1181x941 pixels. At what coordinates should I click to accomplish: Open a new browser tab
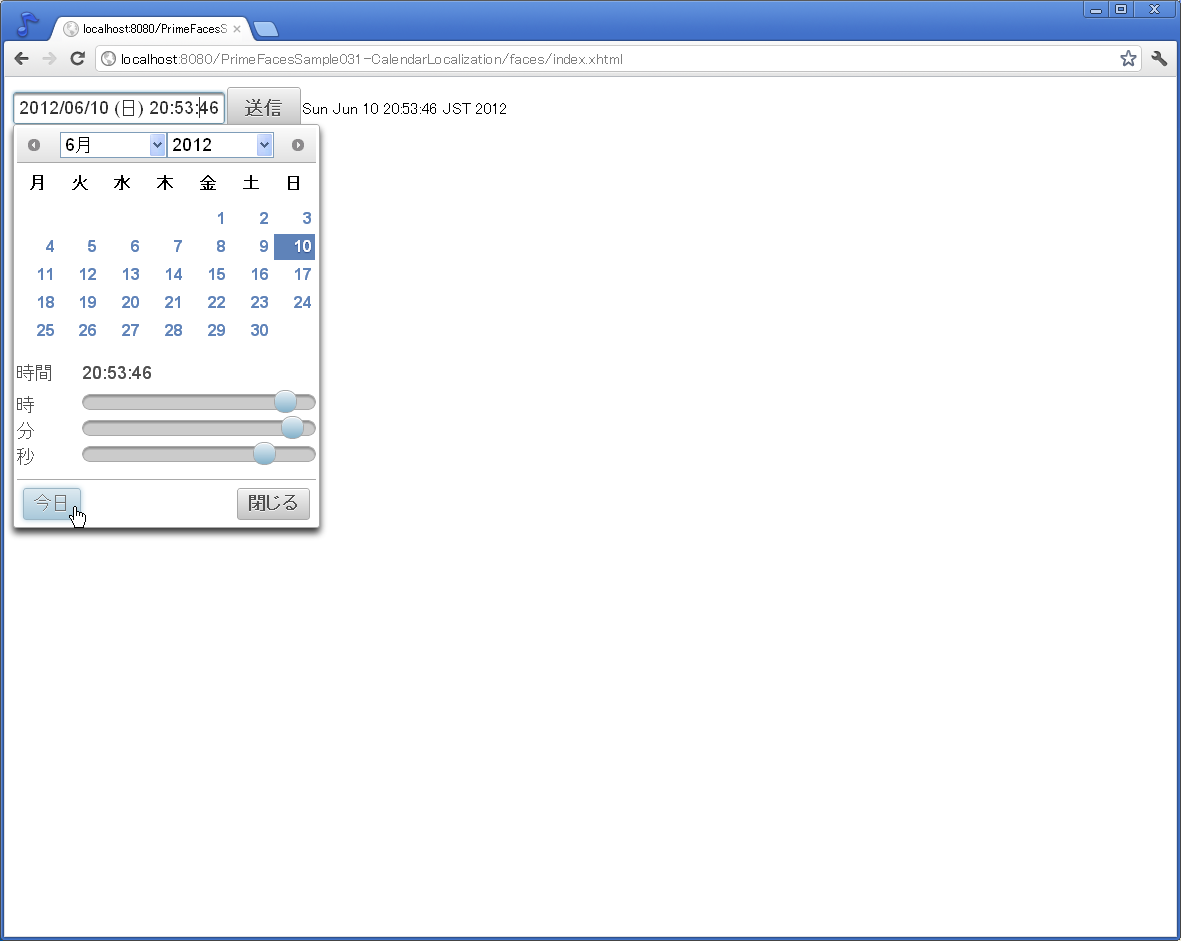click(266, 29)
